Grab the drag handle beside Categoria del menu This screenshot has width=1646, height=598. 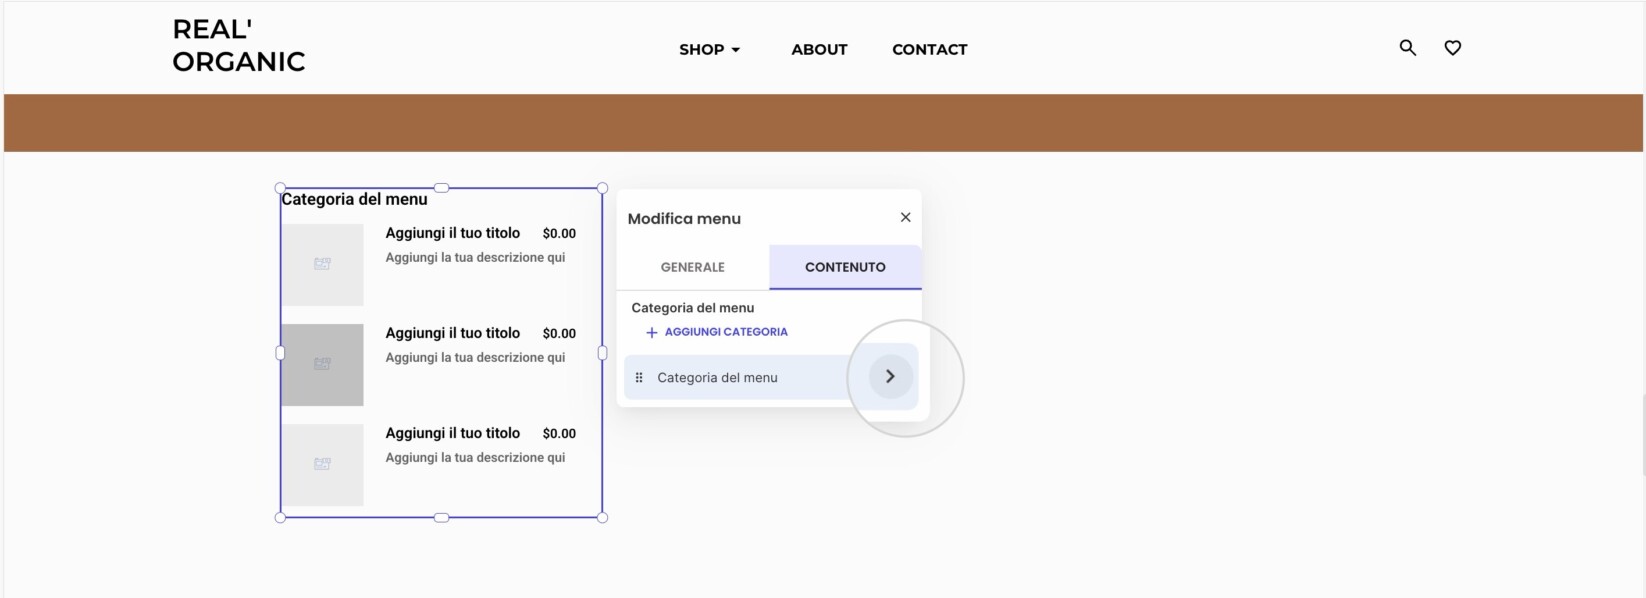639,377
